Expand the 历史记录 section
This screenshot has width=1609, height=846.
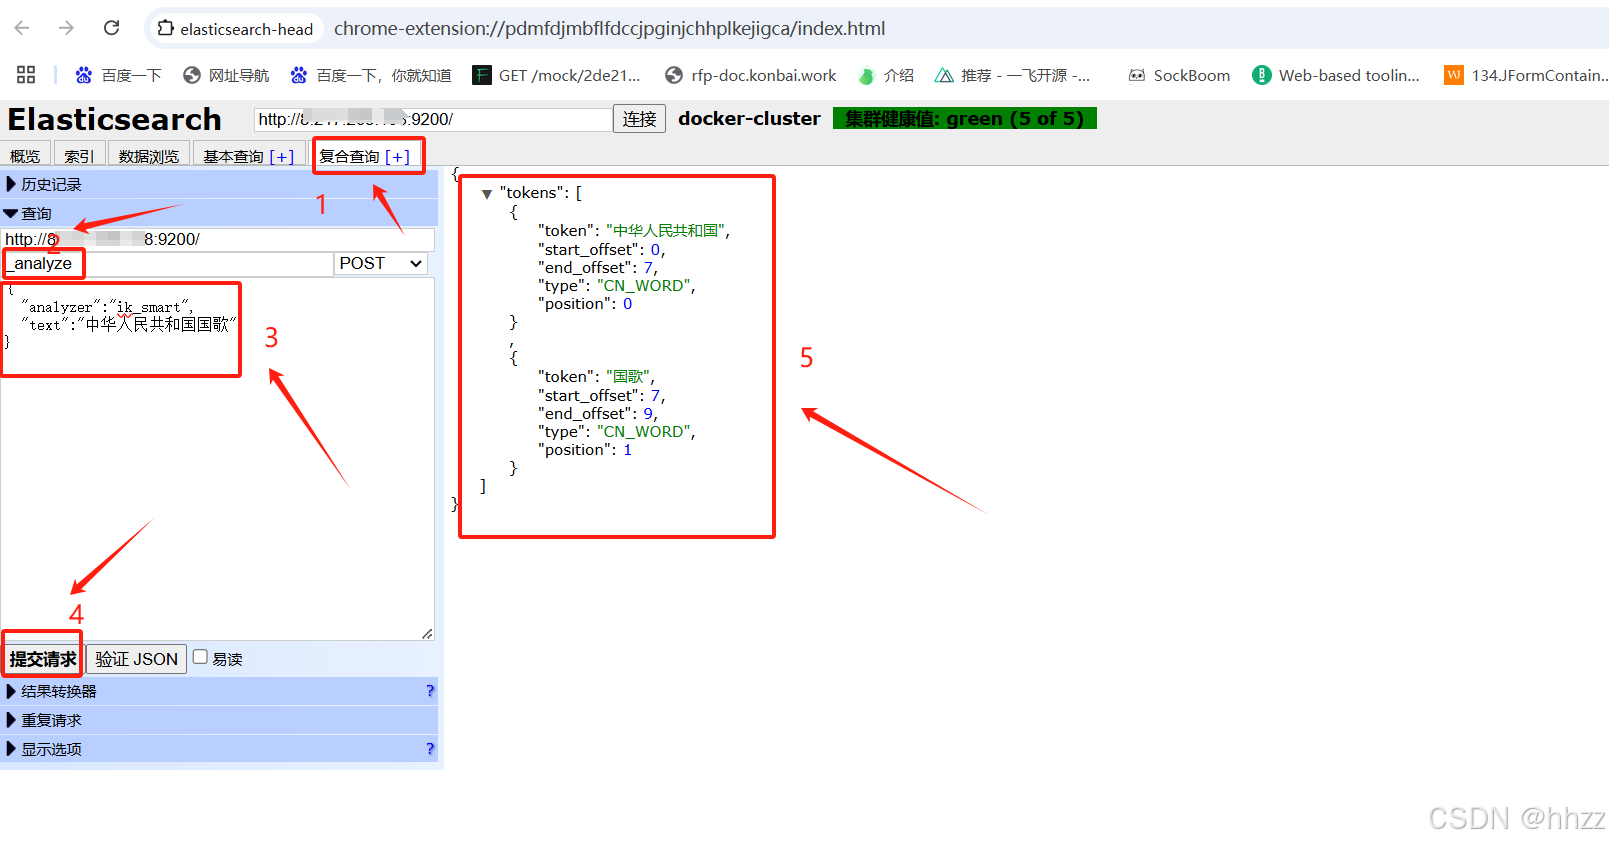point(219,184)
